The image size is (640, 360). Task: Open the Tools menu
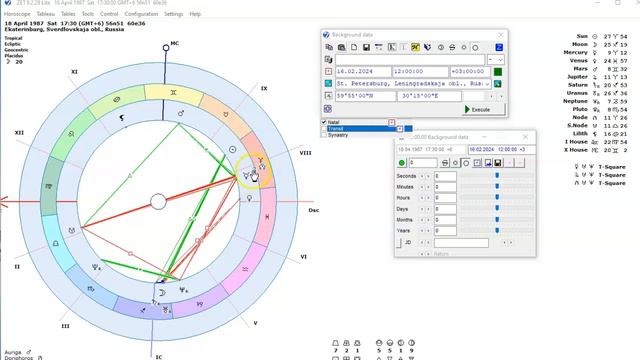click(x=88, y=14)
